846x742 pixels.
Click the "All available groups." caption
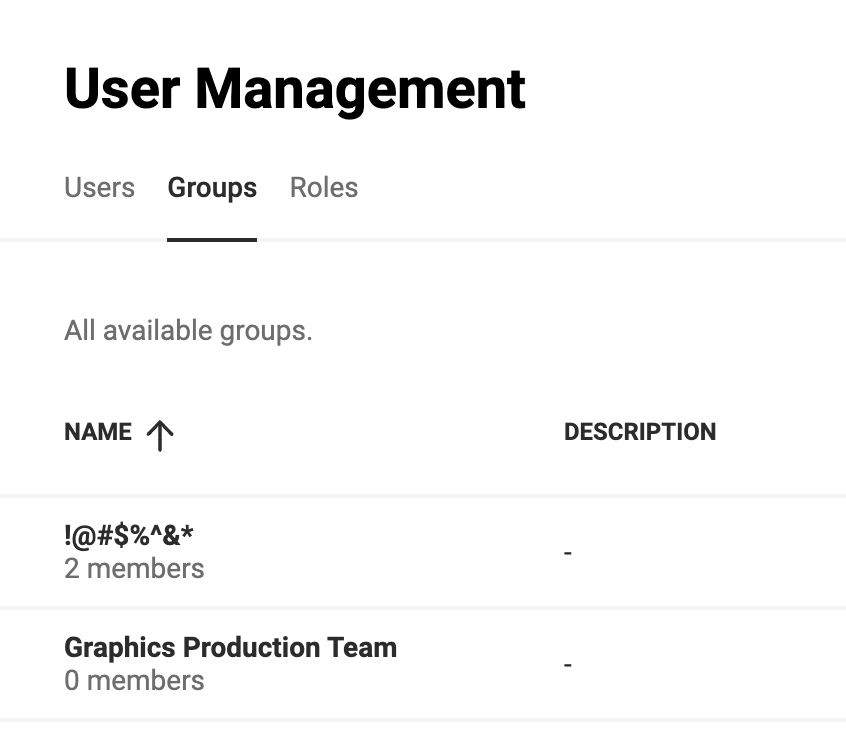[188, 331]
